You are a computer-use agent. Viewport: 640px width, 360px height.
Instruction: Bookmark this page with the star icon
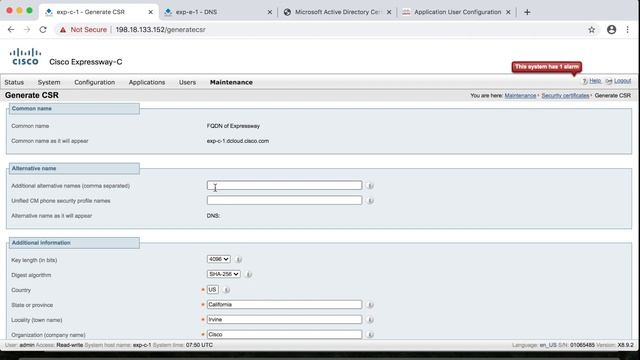591,29
